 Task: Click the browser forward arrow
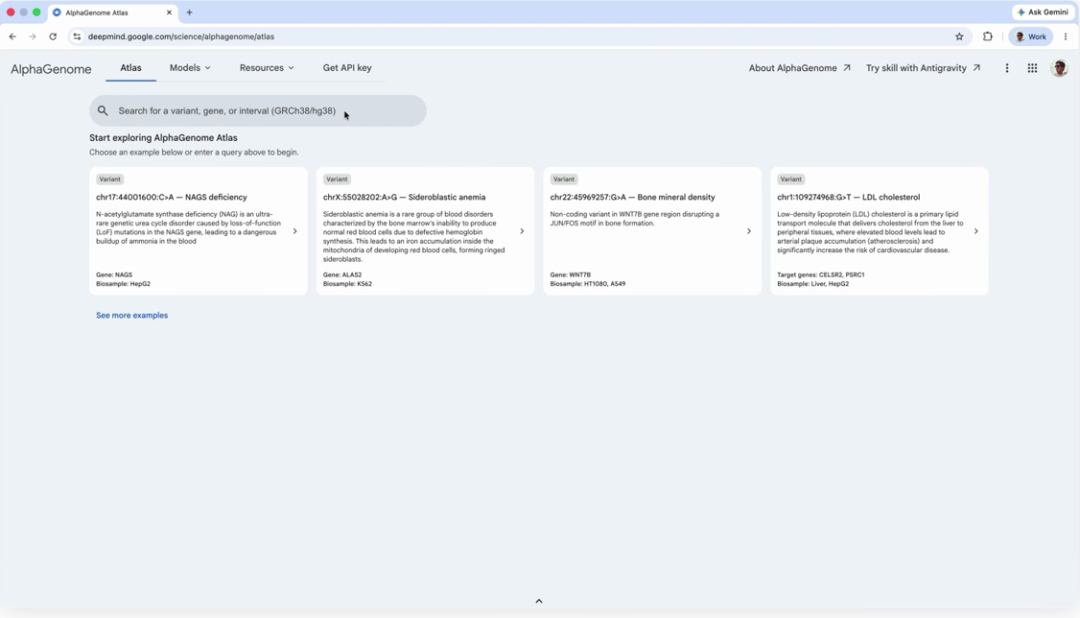[x=32, y=37]
